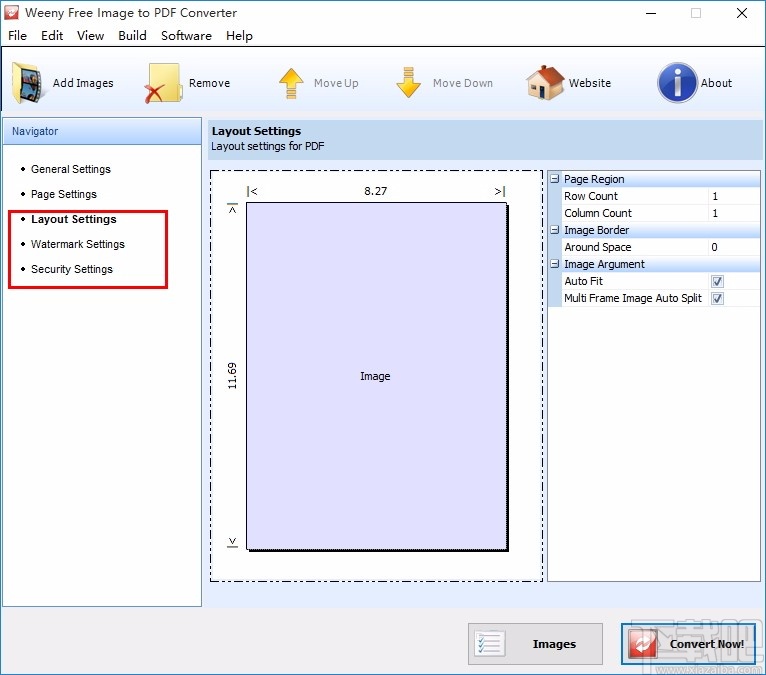Click the height top marker beside page
Viewport: 766px width, 675px height.
coord(233,209)
